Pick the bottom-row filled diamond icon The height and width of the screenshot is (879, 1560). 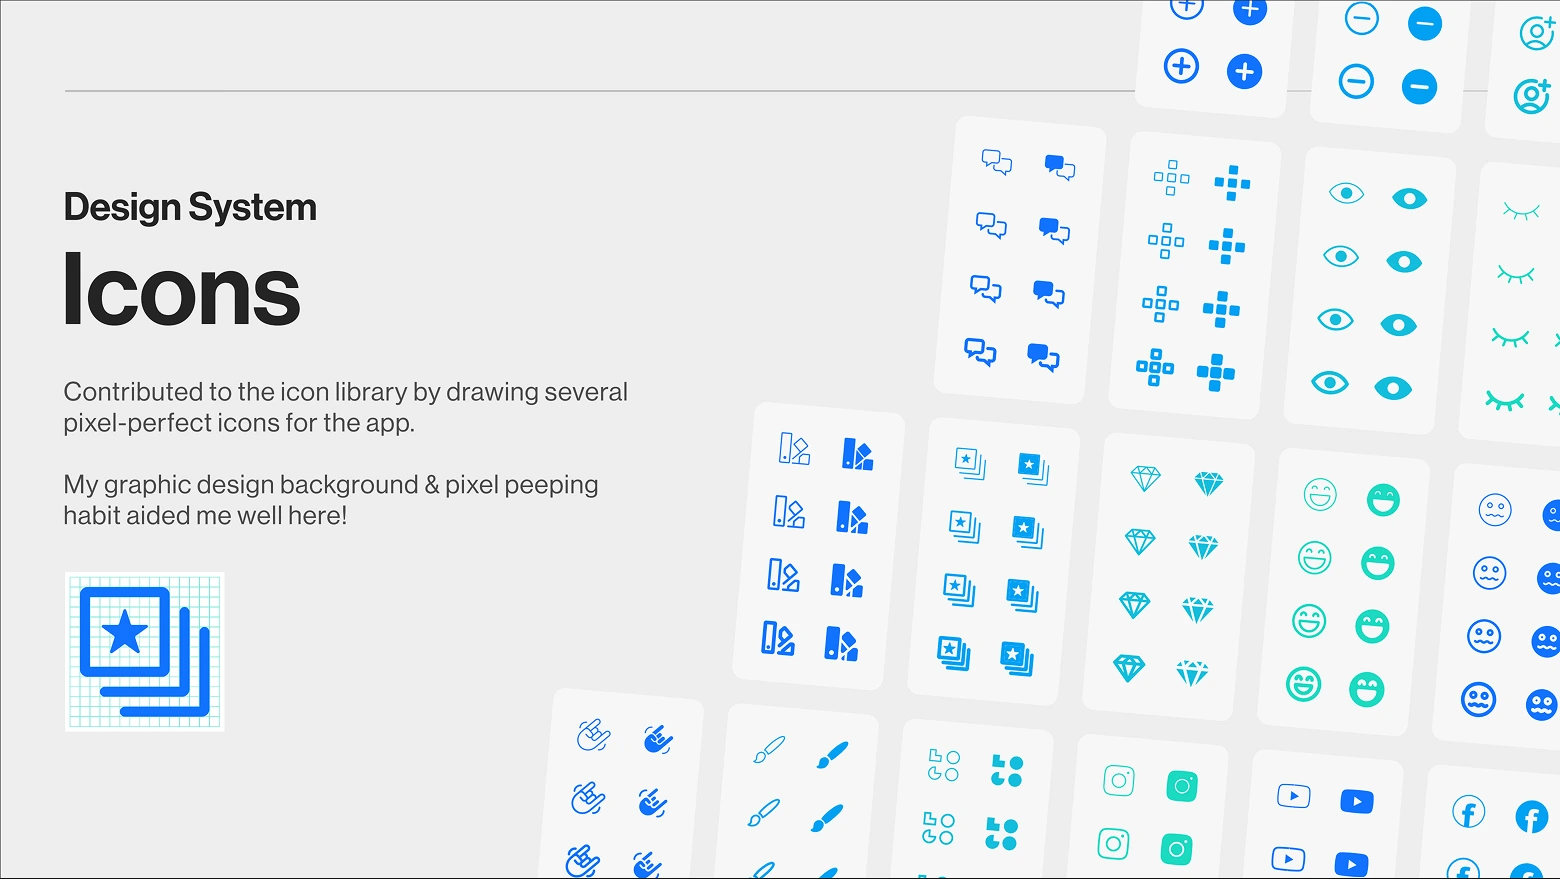click(x=1192, y=673)
